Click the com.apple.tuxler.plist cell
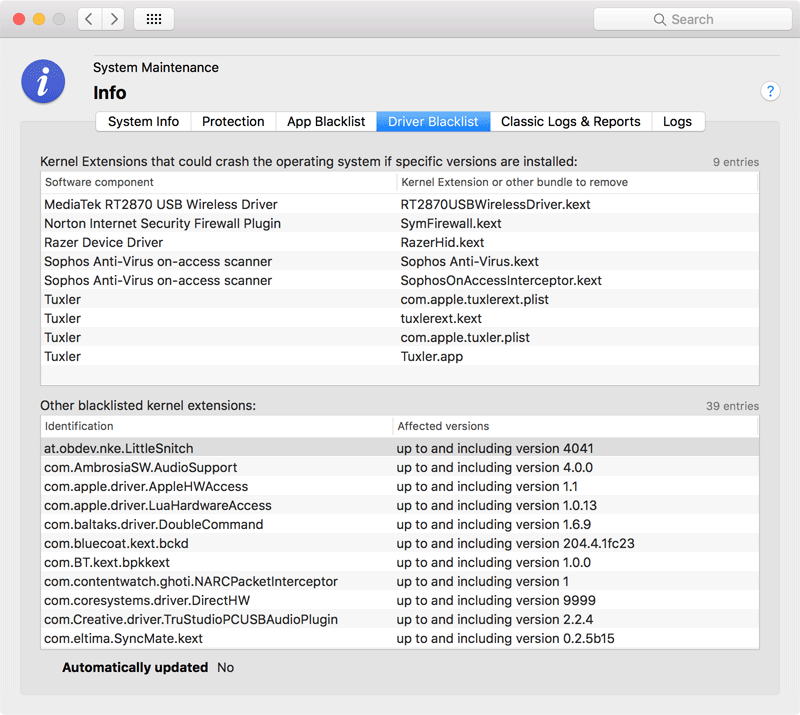Viewport: 800px width, 715px height. (x=465, y=337)
